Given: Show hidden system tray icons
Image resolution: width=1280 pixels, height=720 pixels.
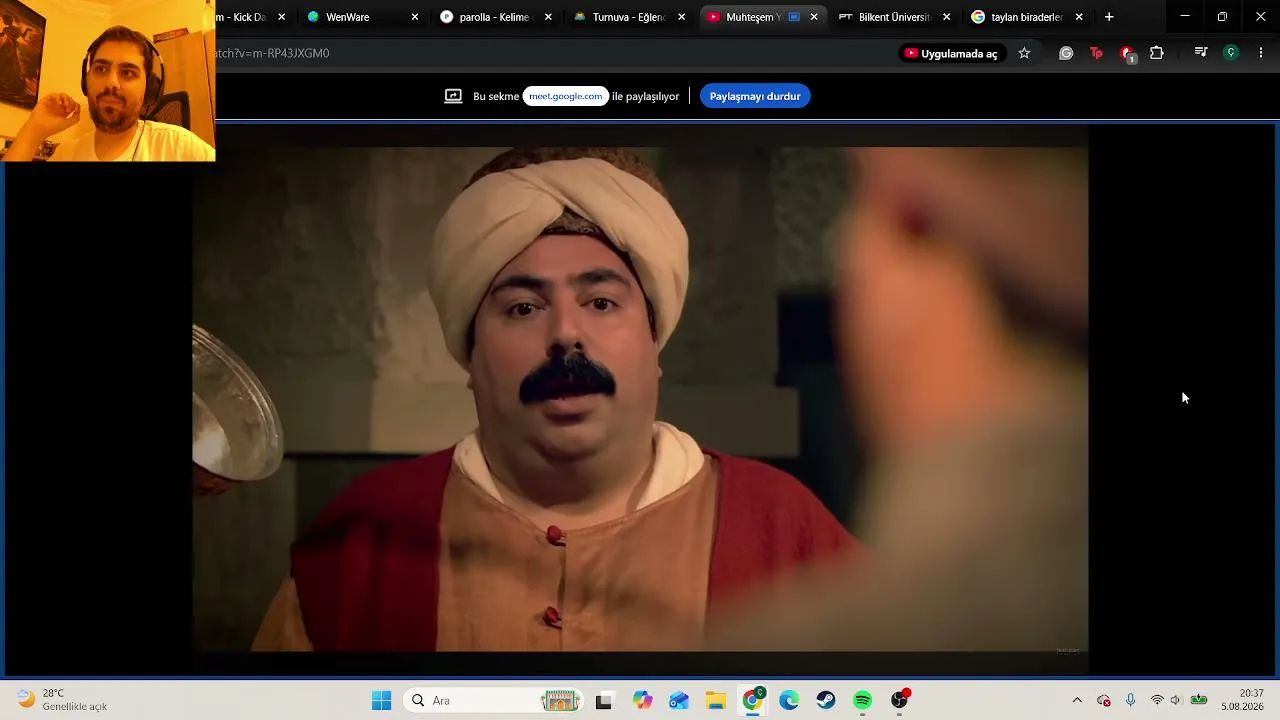Looking at the screenshot, I should pyautogui.click(x=1077, y=700).
